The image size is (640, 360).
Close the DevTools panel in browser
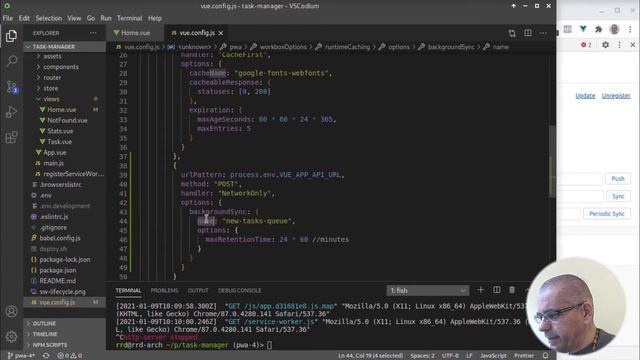point(633,44)
